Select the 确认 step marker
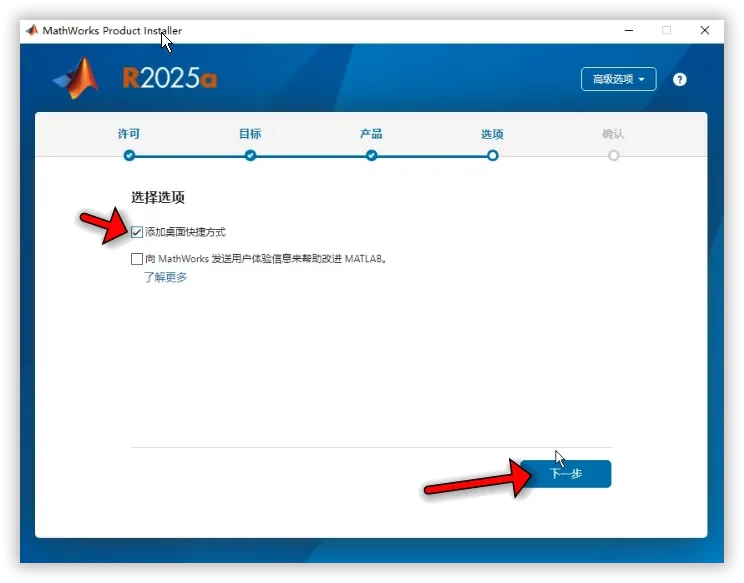 [614, 155]
